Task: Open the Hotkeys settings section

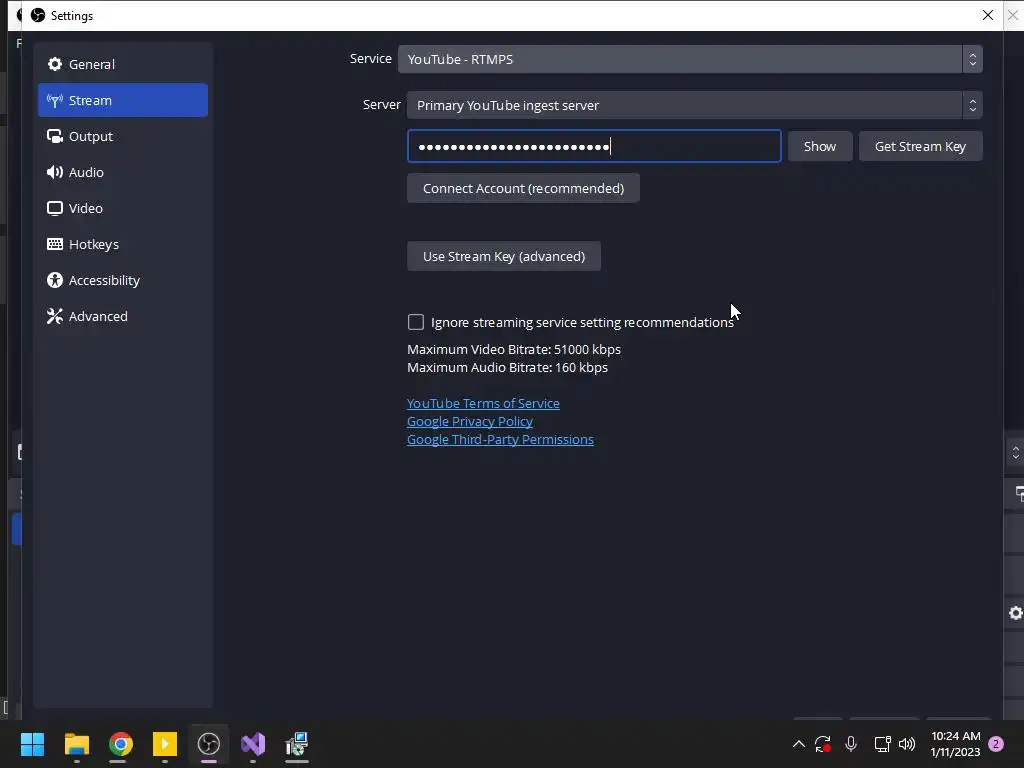Action: [x=123, y=244]
